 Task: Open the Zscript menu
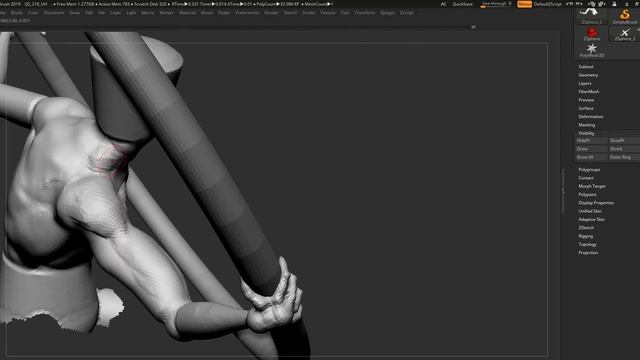coord(407,13)
